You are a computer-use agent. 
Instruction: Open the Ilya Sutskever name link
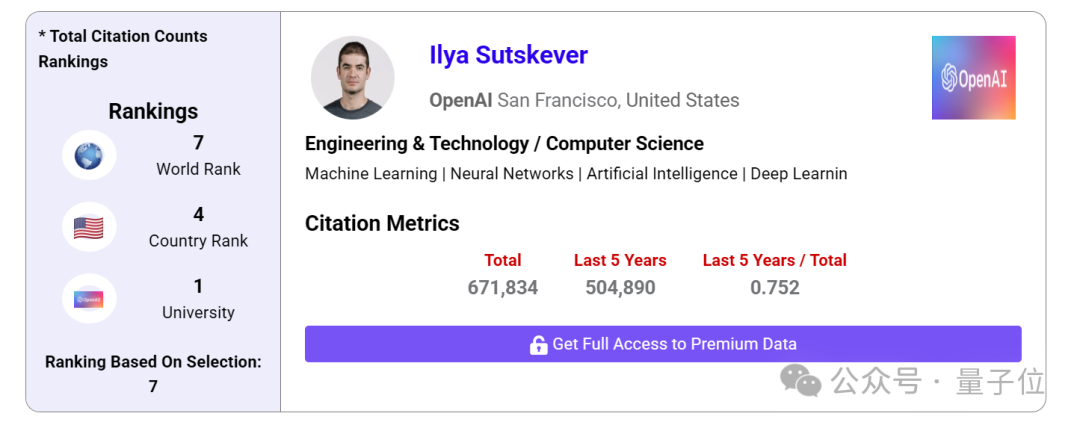coord(508,54)
